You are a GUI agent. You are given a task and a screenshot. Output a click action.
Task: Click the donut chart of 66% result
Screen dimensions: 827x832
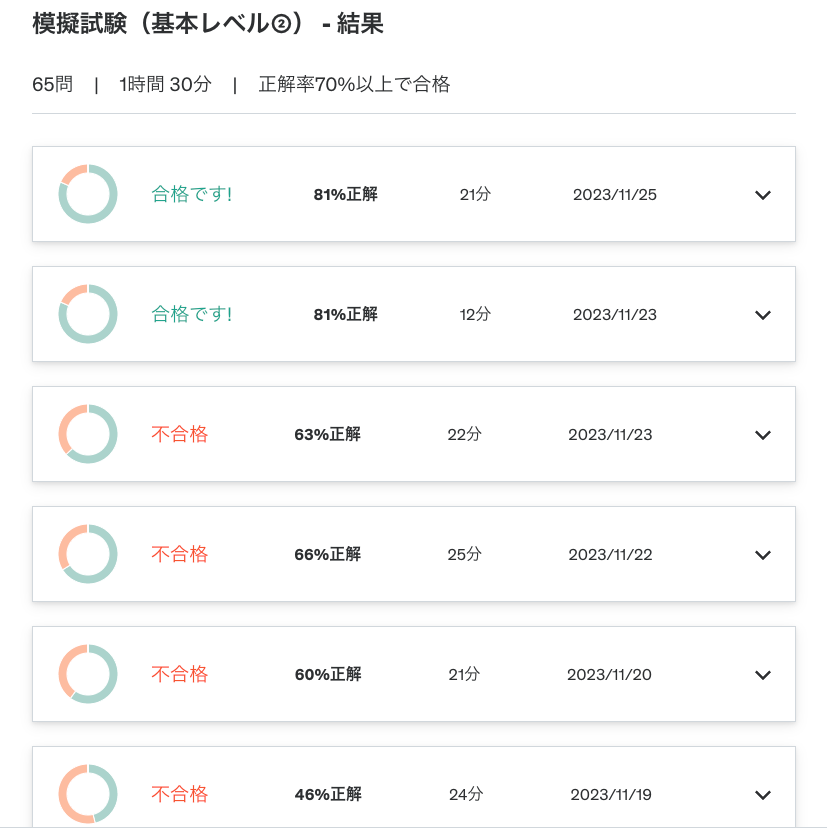pyautogui.click(x=88, y=553)
